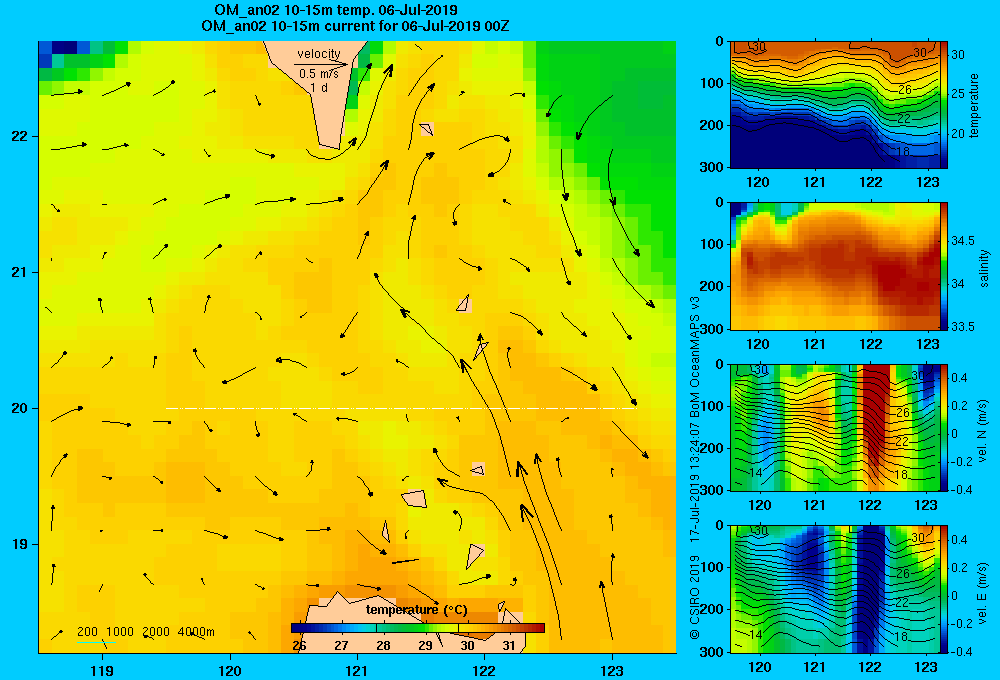Click longitude label 123 under the main map

pos(612,670)
